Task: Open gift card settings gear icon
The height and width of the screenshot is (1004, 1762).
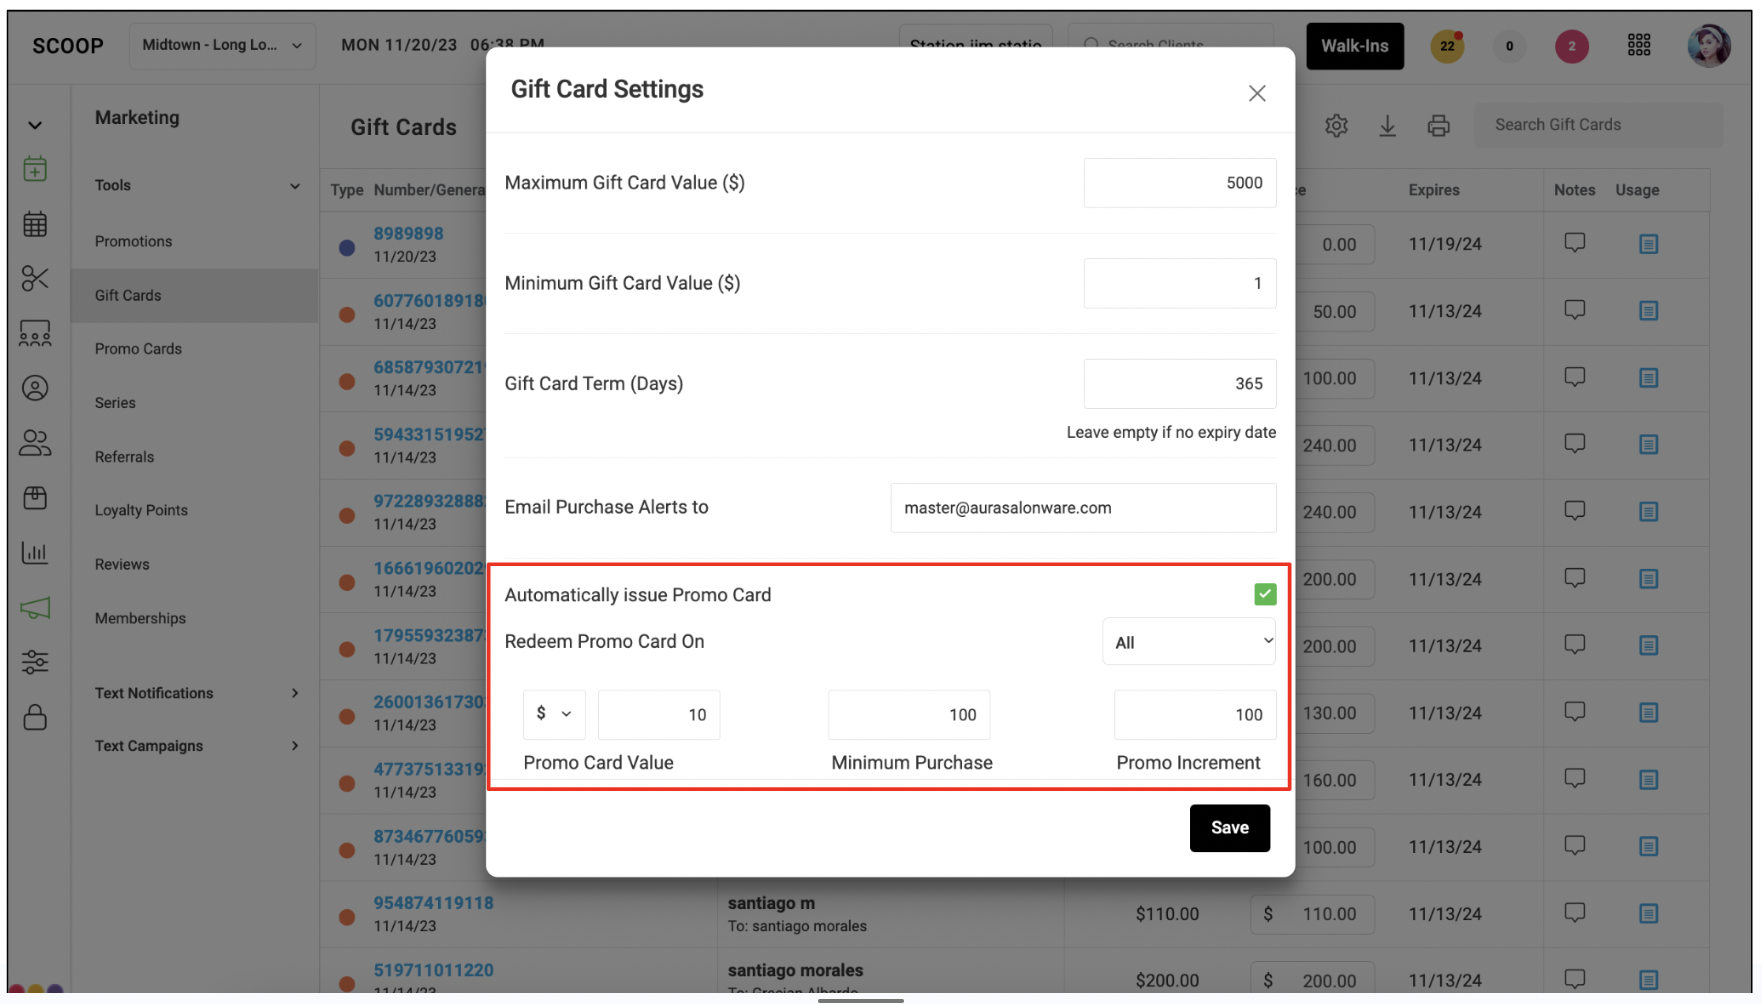Action: 1336,126
